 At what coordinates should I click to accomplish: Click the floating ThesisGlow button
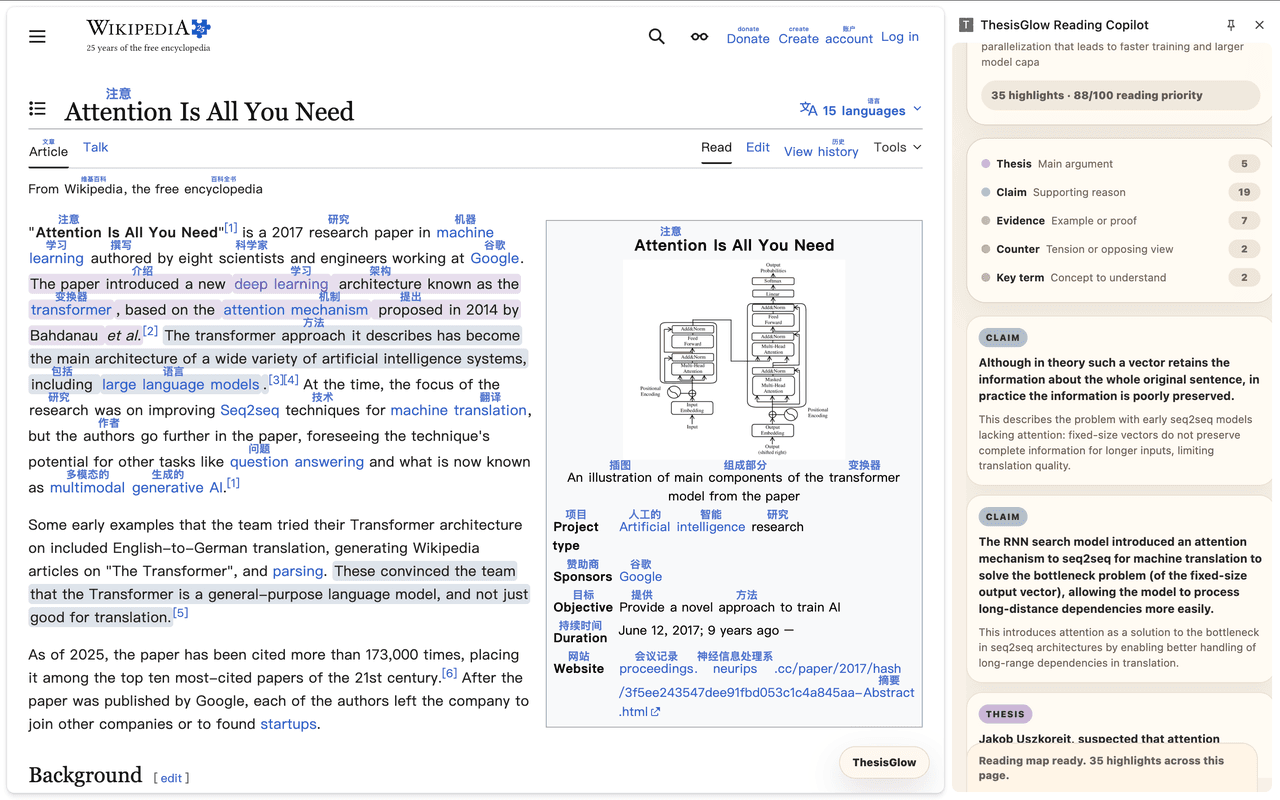884,762
